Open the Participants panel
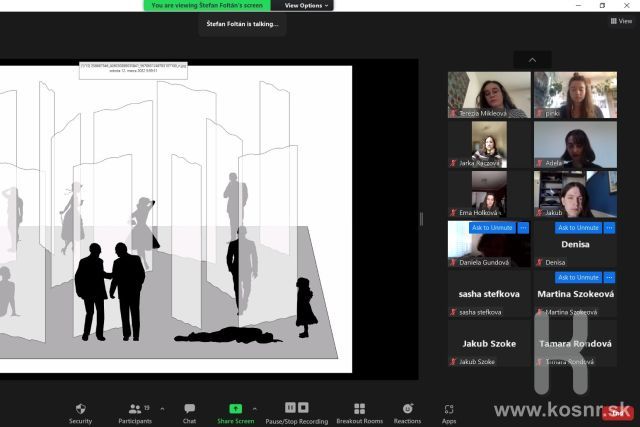Viewport: 640px width, 427px height. pyautogui.click(x=134, y=409)
